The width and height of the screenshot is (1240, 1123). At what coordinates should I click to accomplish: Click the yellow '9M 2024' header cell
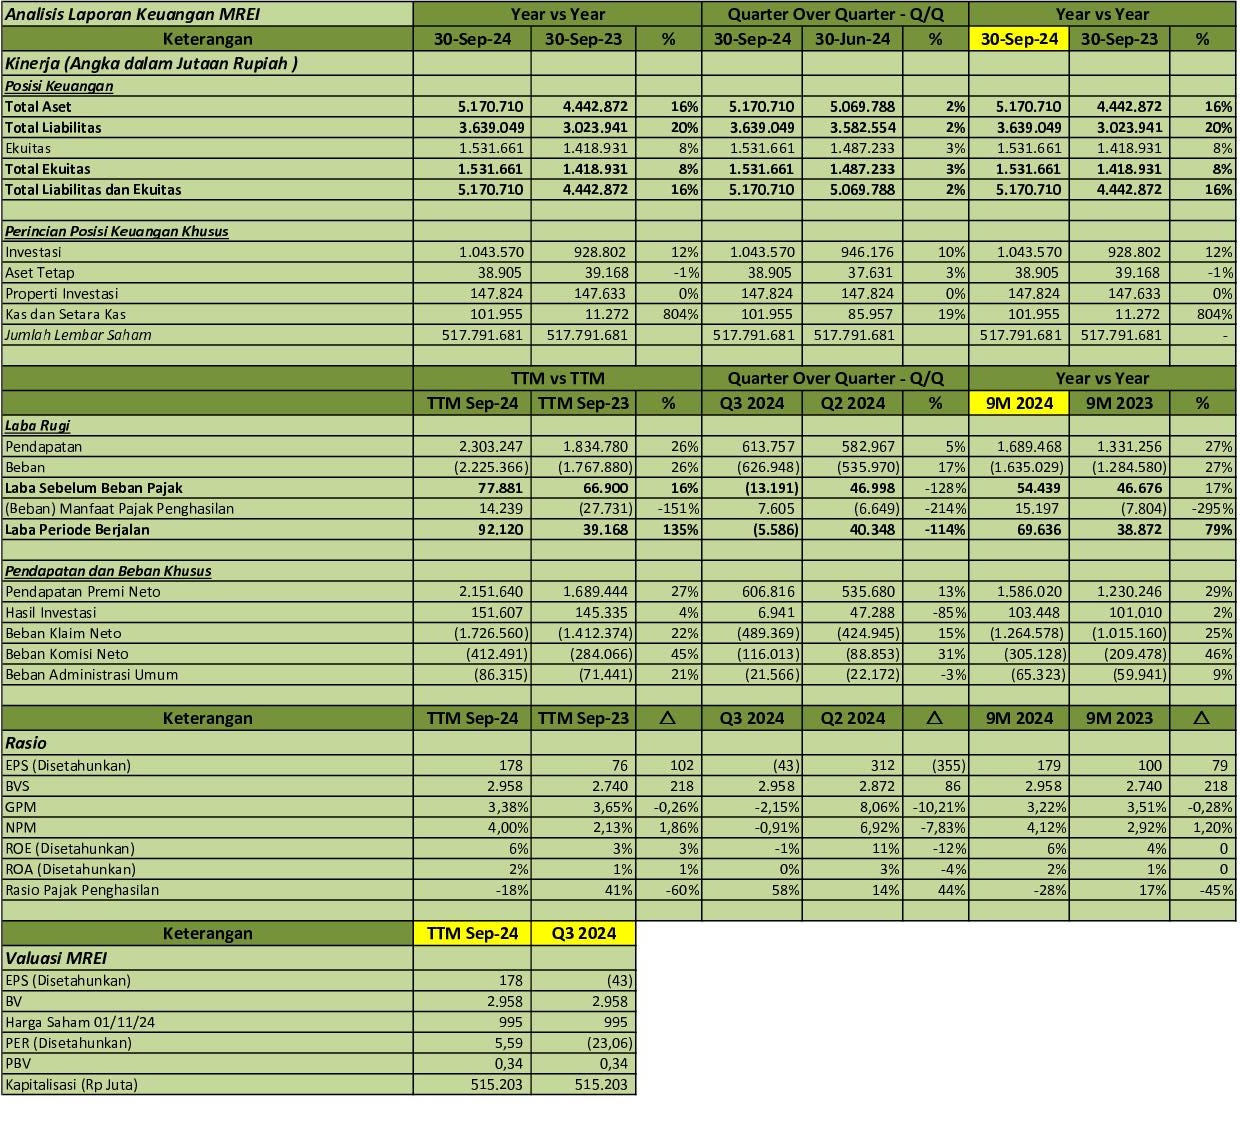(1019, 403)
